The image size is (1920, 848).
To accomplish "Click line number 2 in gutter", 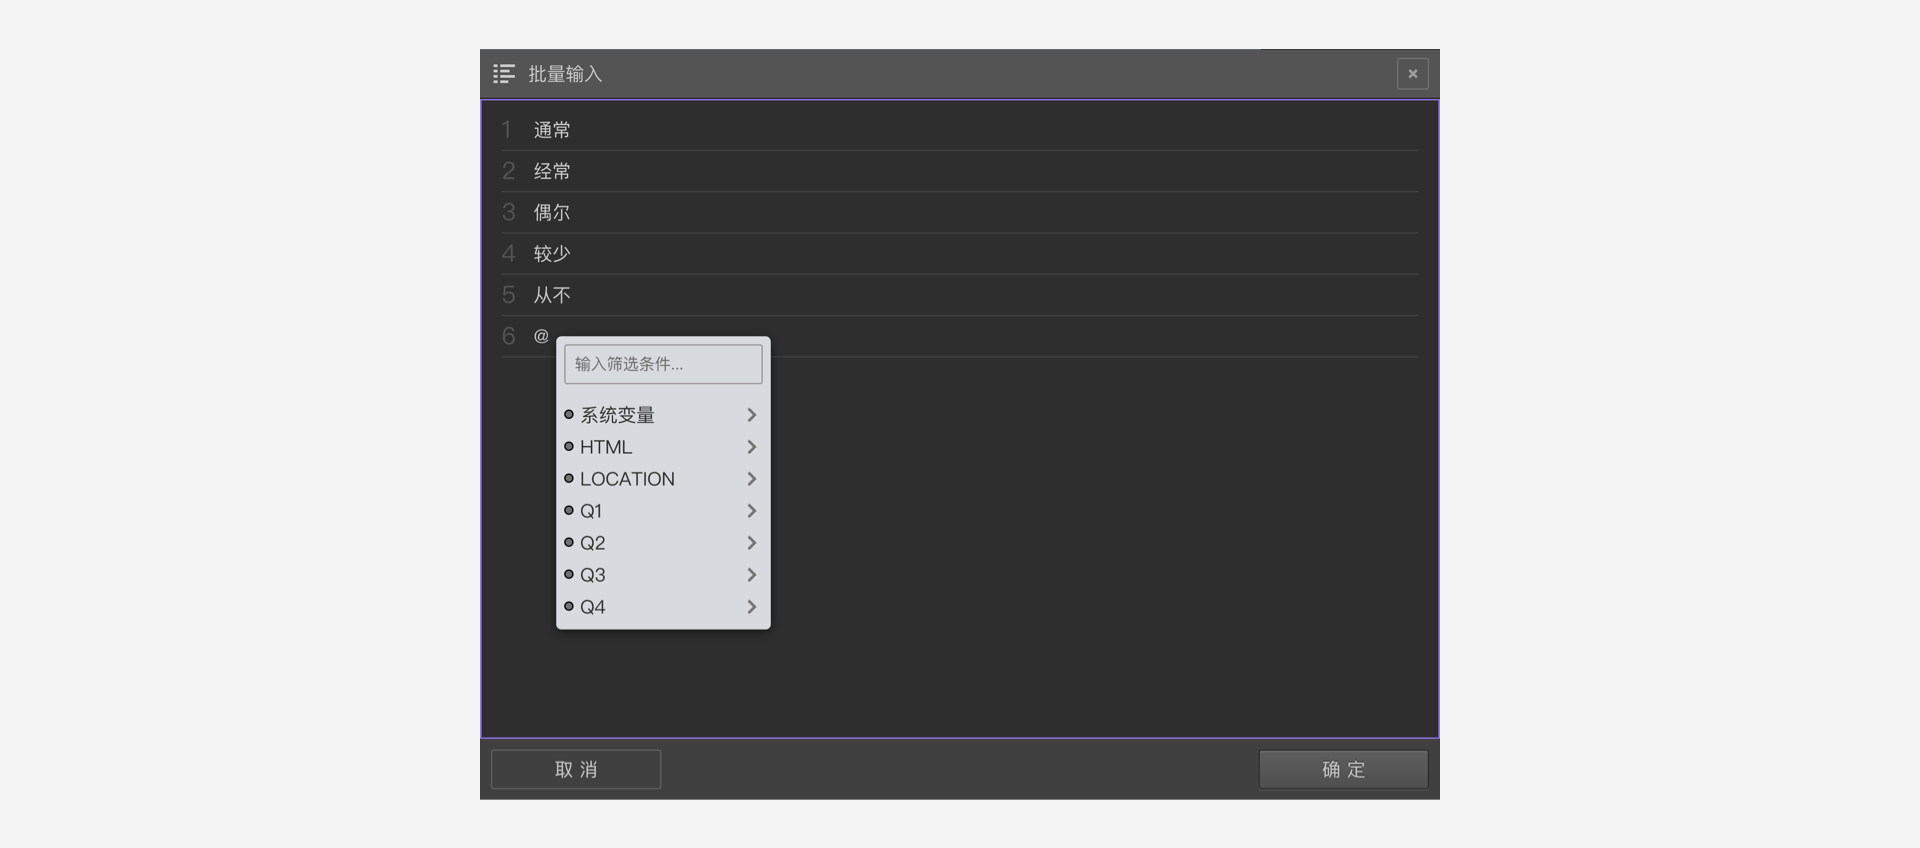I will 508,171.
